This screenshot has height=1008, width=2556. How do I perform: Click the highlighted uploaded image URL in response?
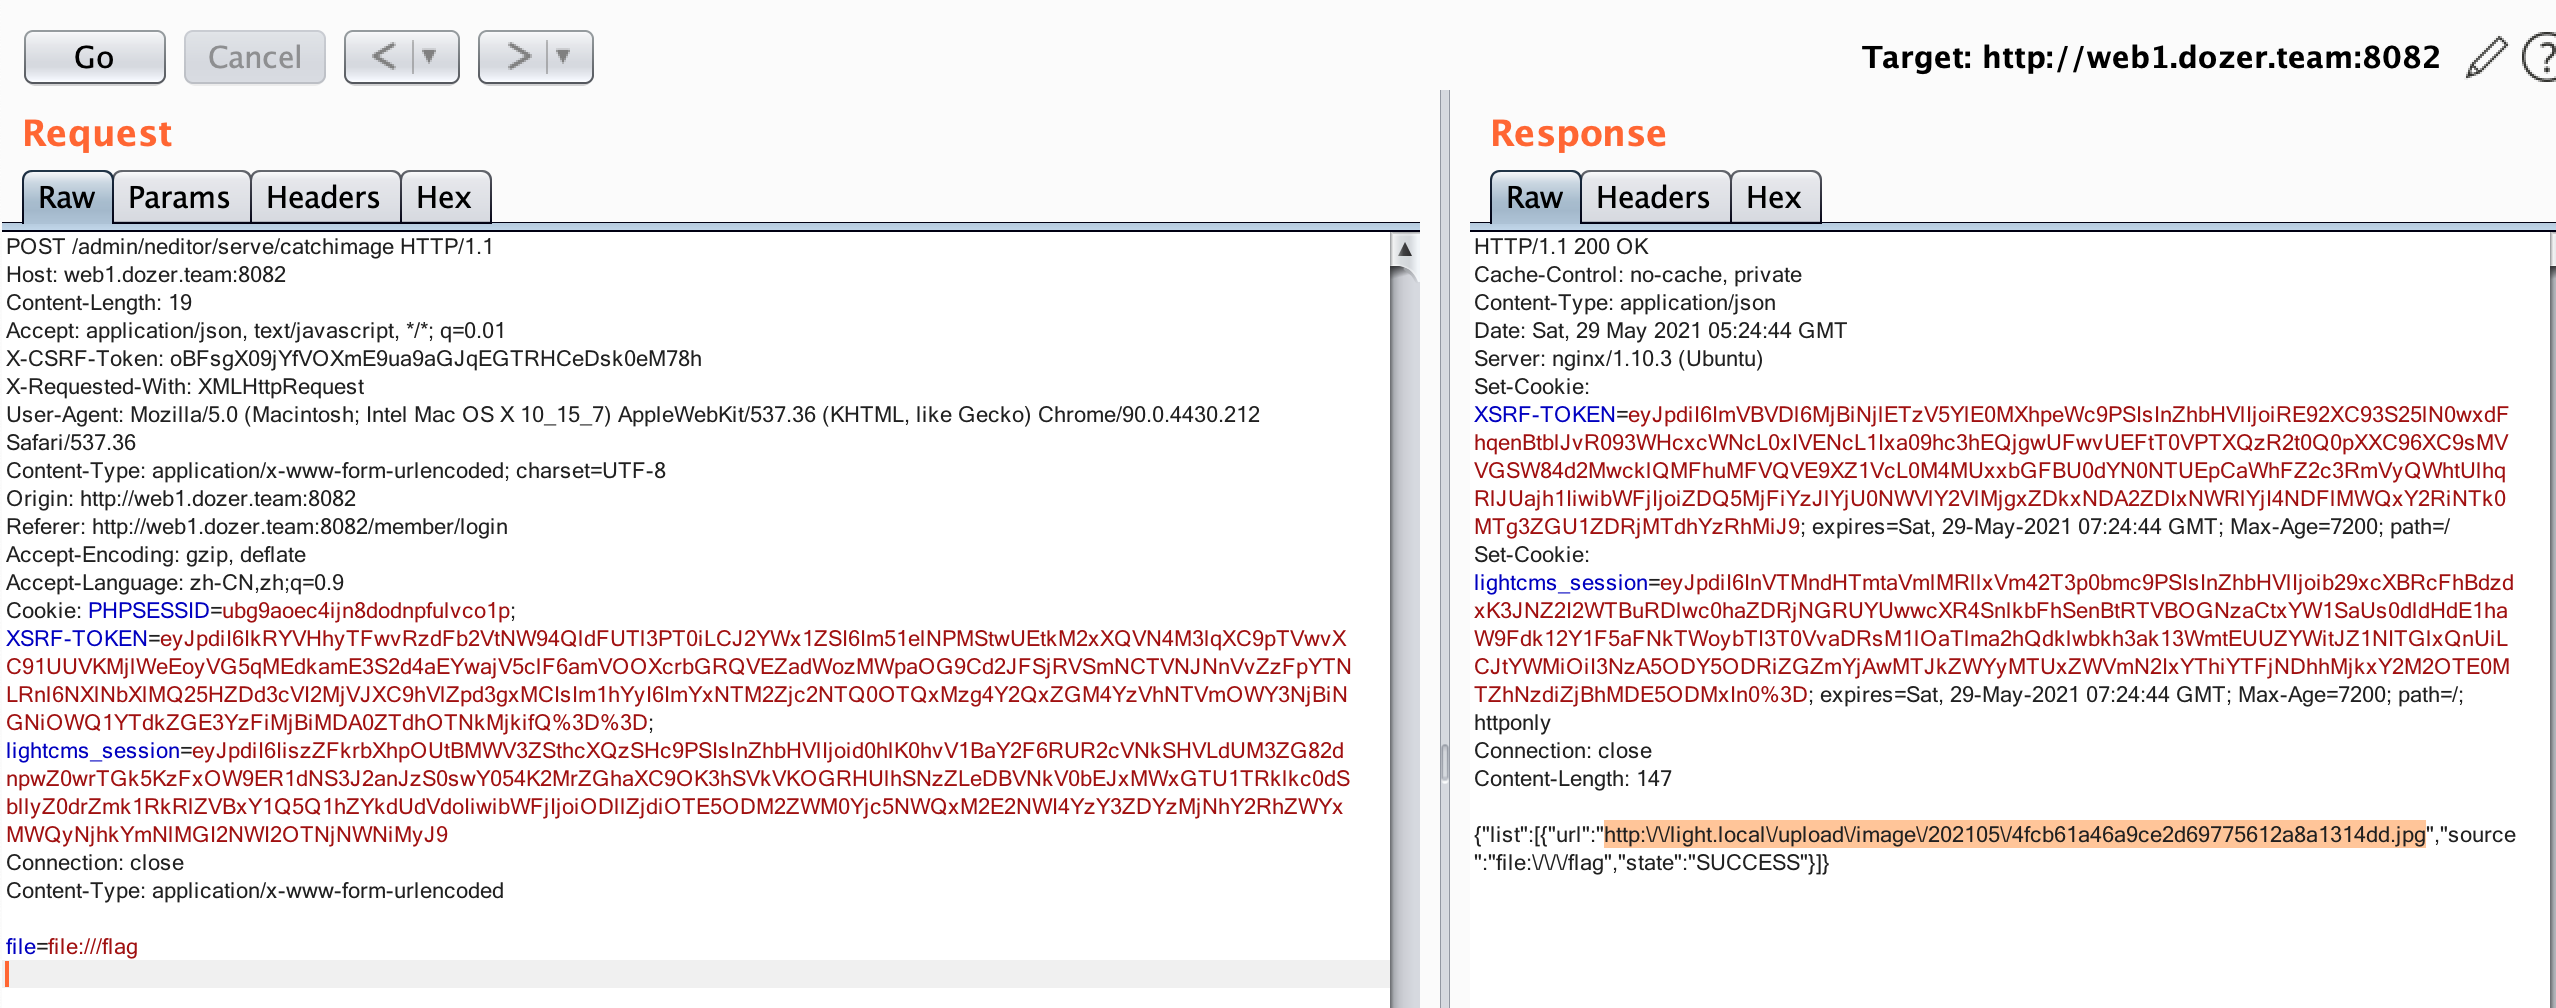tap(2015, 835)
